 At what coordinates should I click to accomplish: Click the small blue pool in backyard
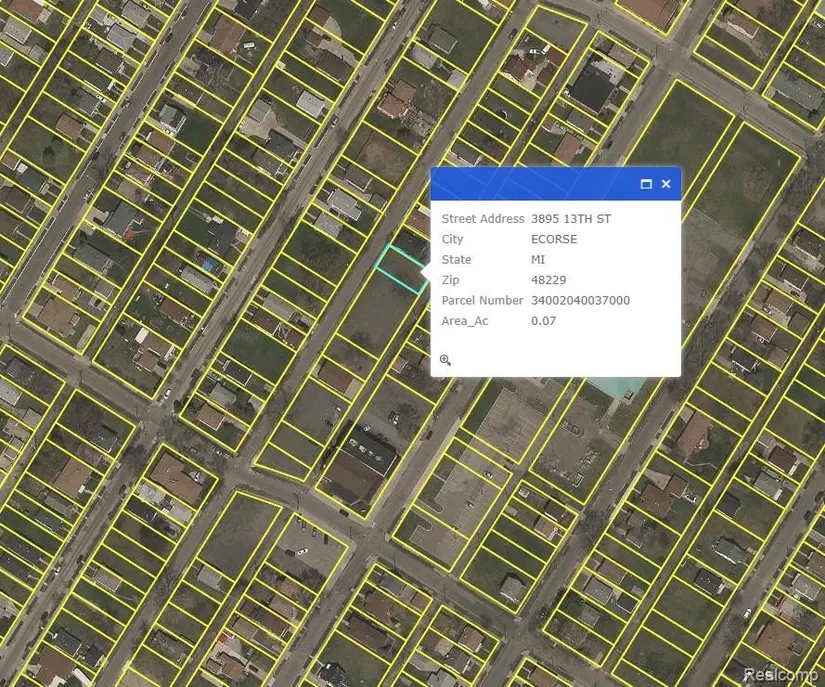[x=208, y=264]
